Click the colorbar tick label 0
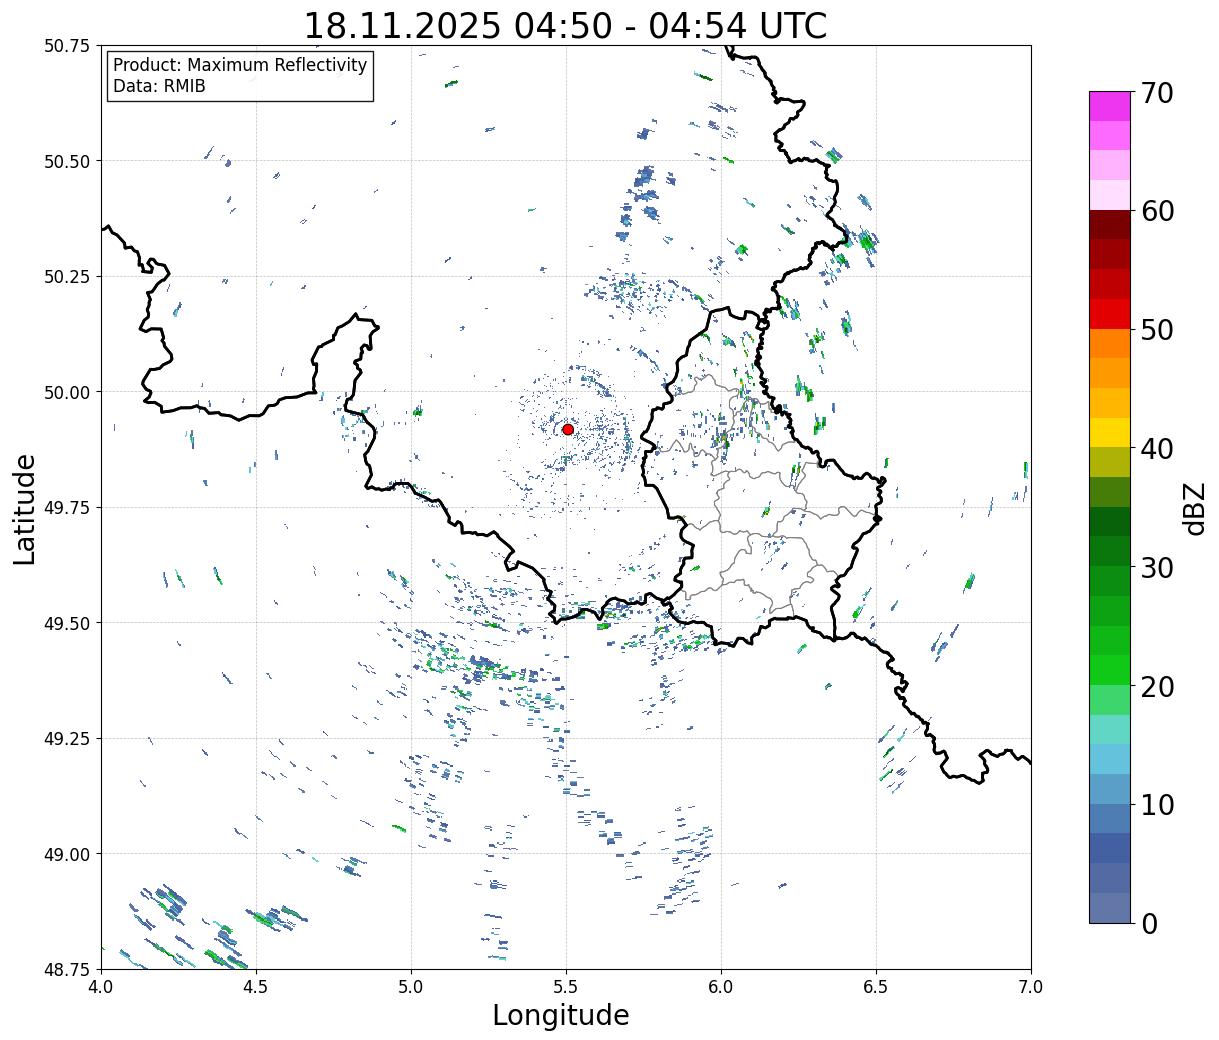Screen dimensions: 1219x1040 pos(1148,923)
